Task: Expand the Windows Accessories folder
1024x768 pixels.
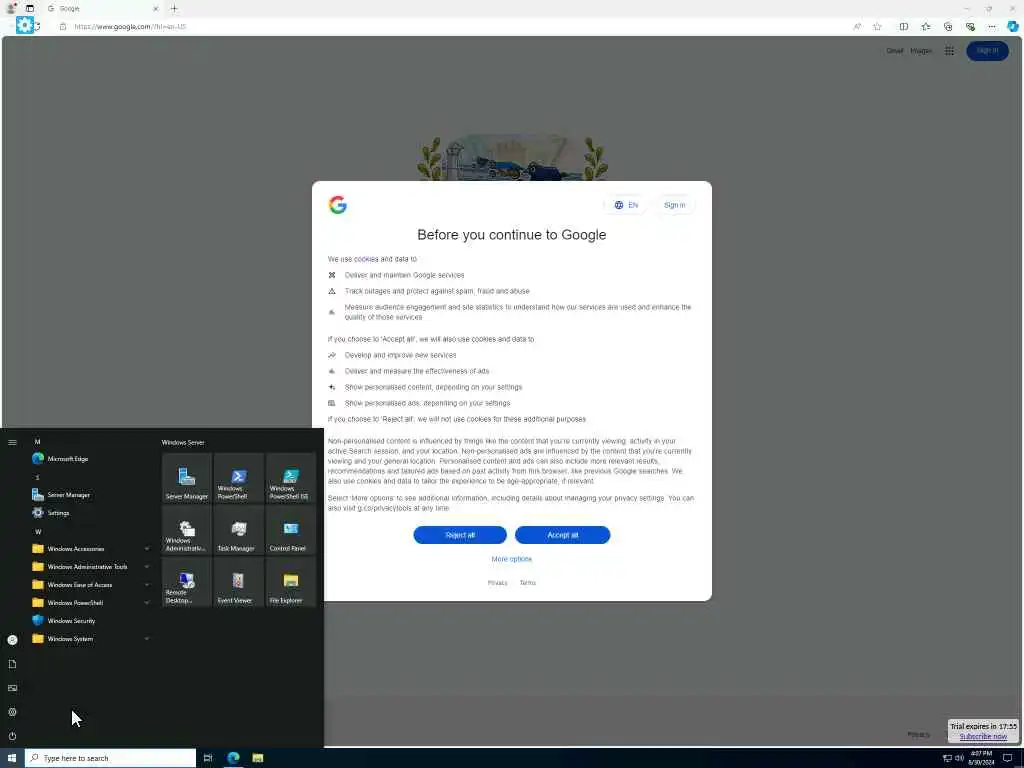Action: pyautogui.click(x=90, y=549)
